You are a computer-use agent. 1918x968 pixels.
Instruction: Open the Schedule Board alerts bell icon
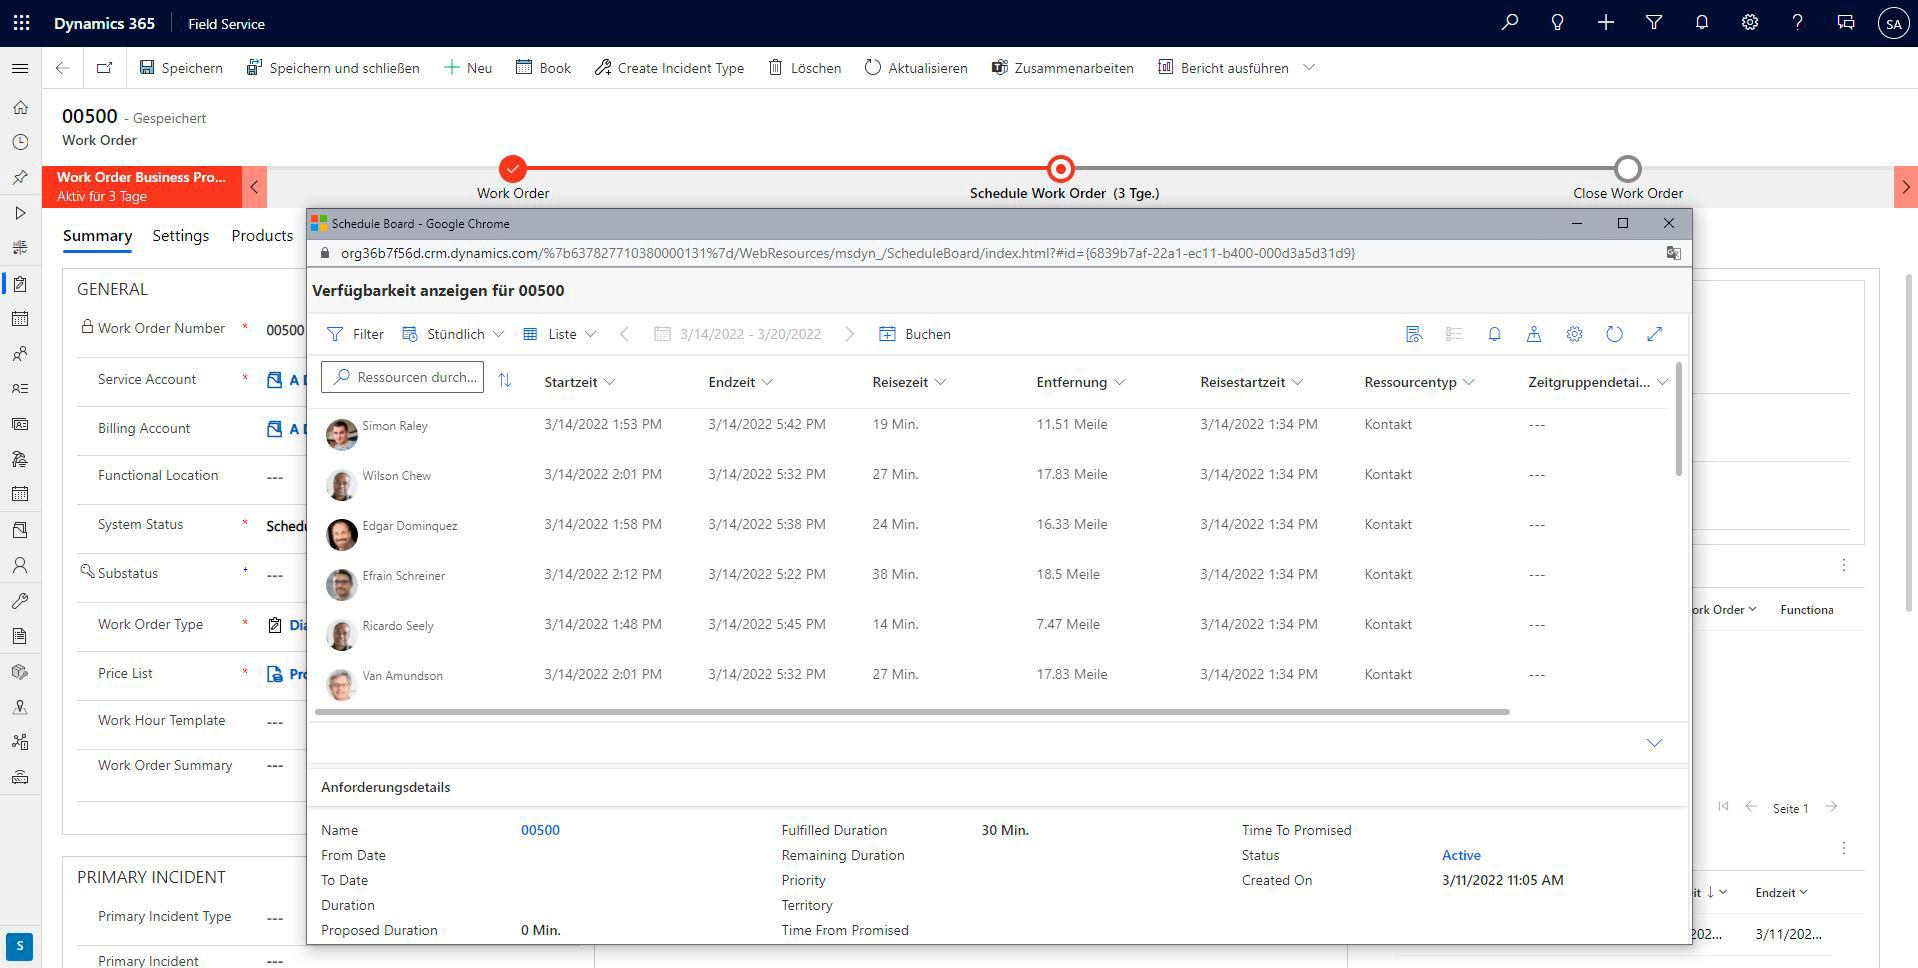click(x=1494, y=334)
